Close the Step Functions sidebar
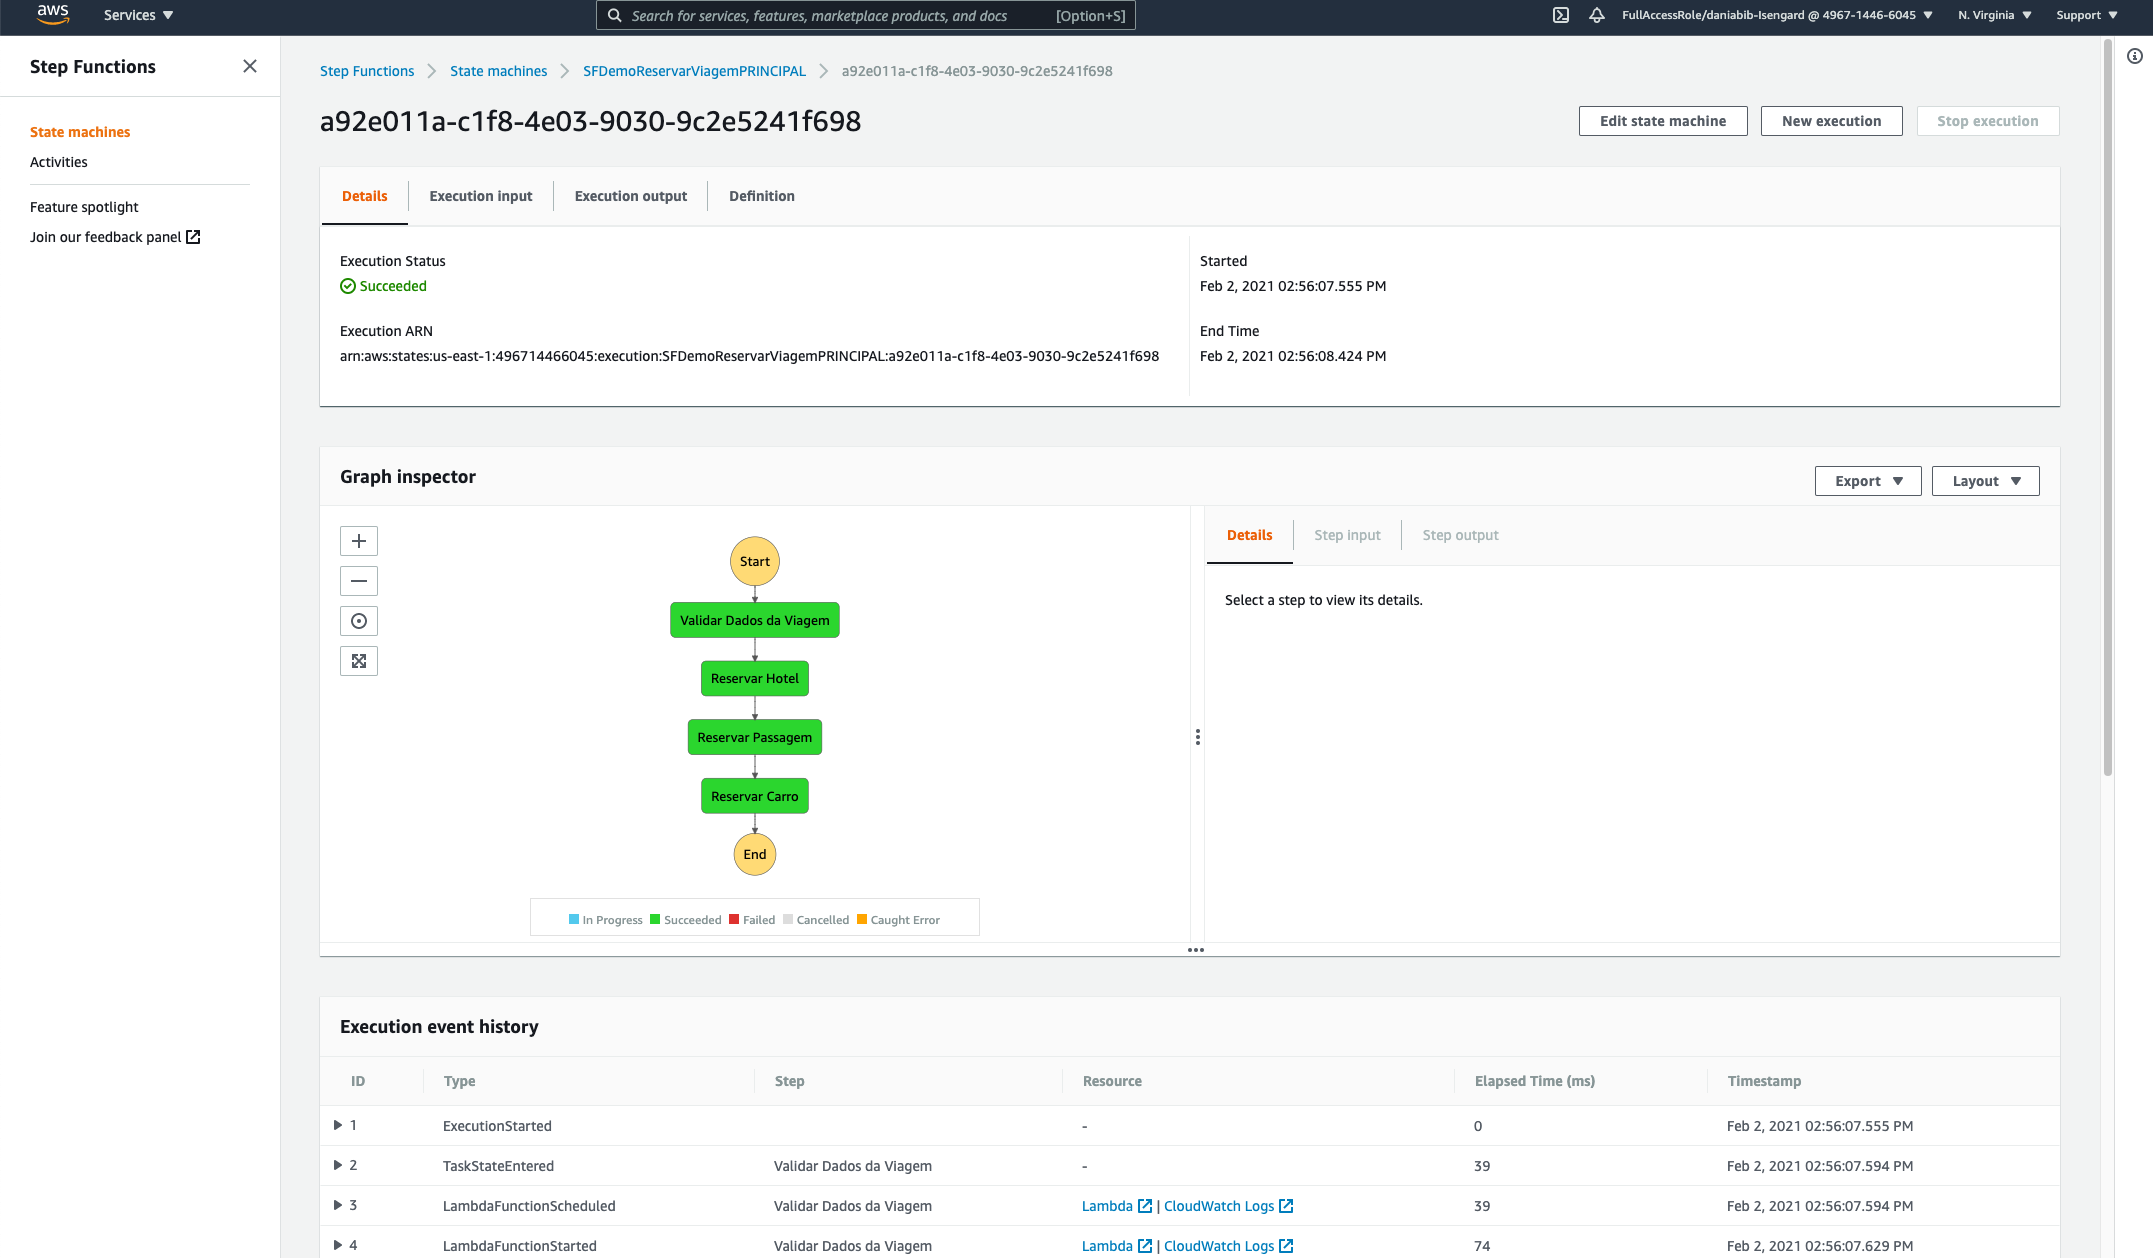The image size is (2153, 1258). click(250, 66)
